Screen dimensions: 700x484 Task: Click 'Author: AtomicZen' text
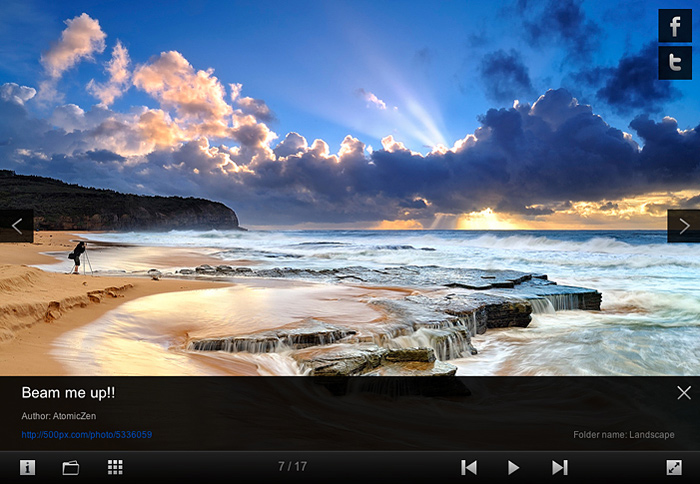coord(58,416)
